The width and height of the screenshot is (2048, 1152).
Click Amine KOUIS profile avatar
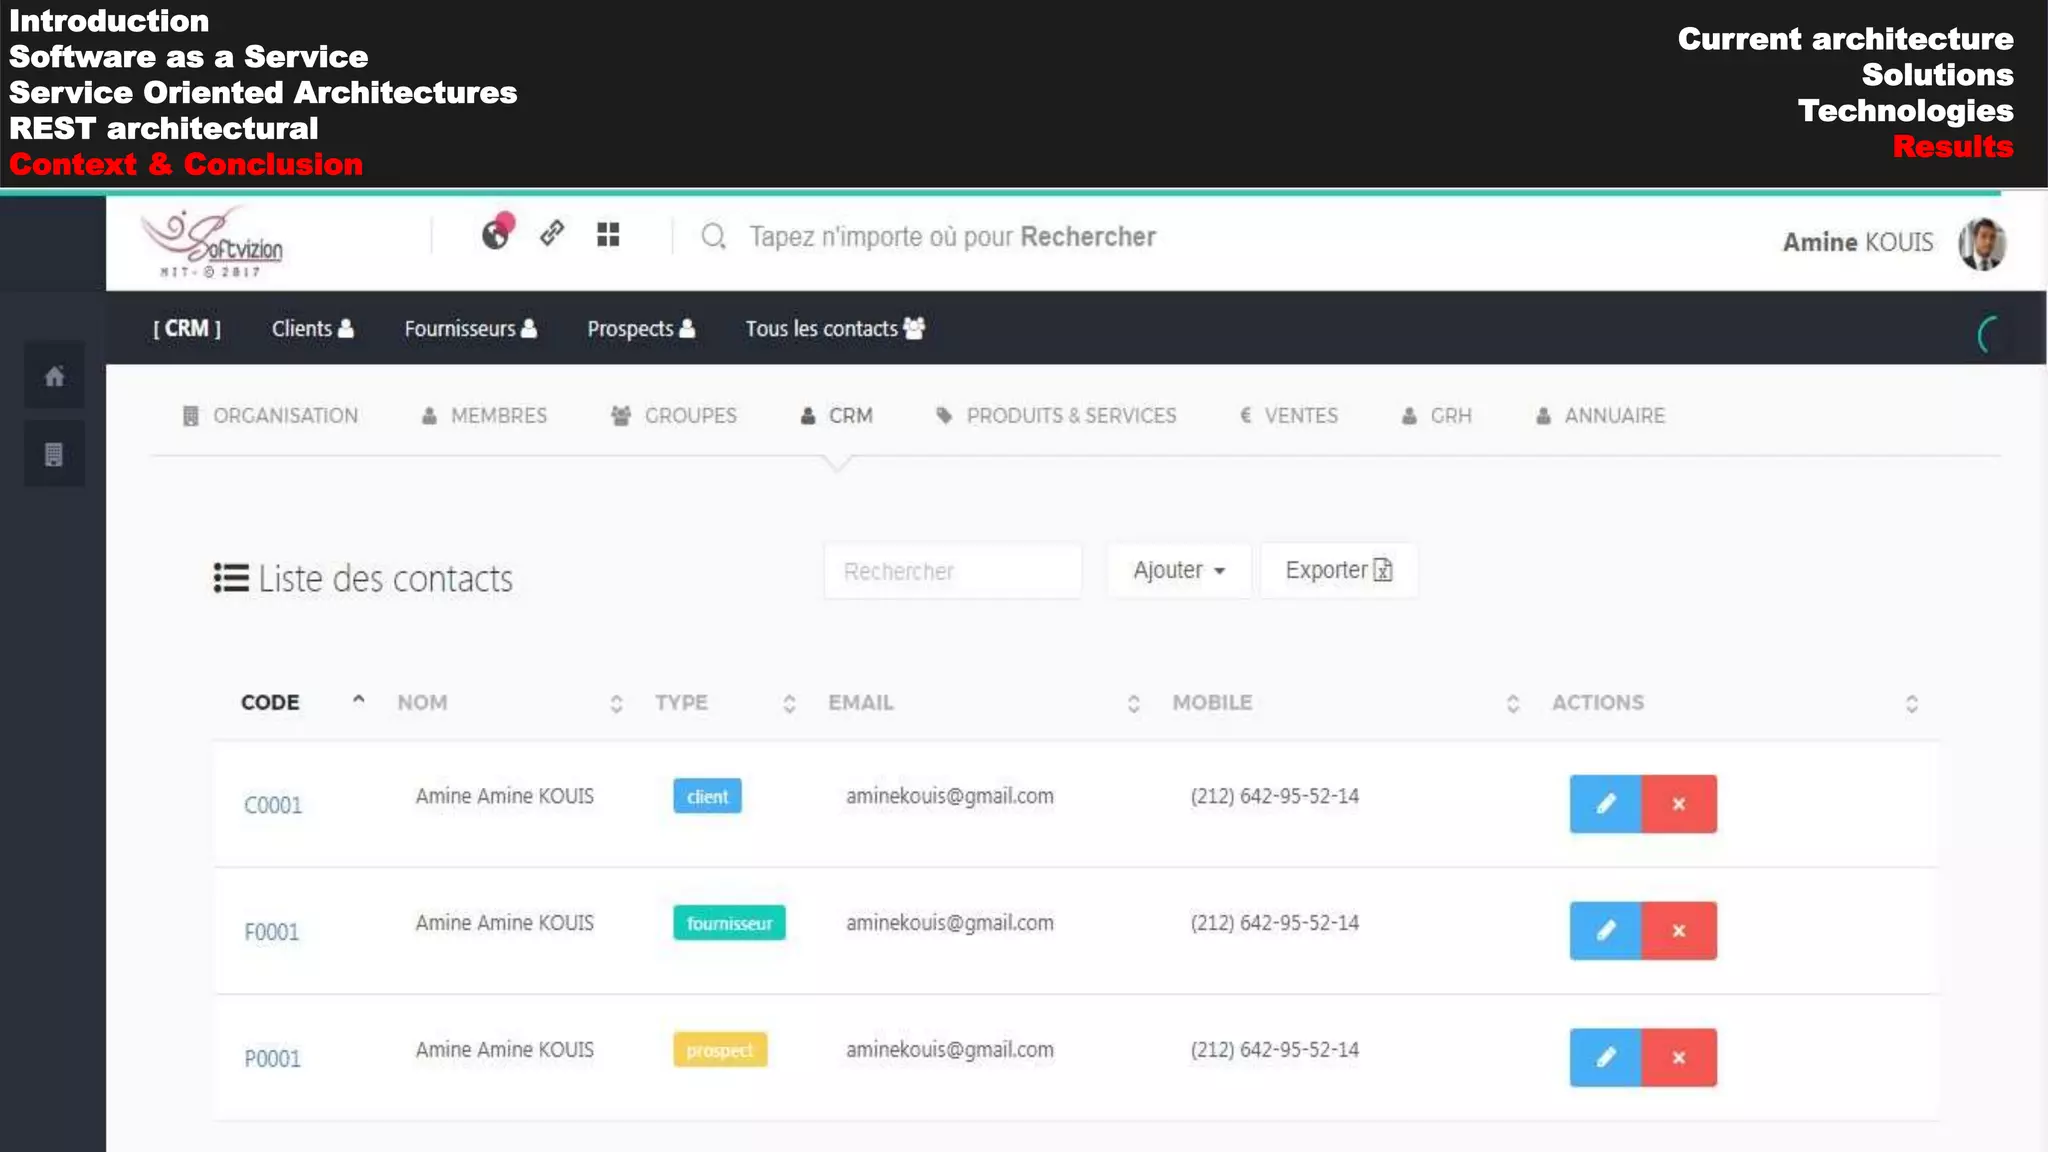[1981, 243]
